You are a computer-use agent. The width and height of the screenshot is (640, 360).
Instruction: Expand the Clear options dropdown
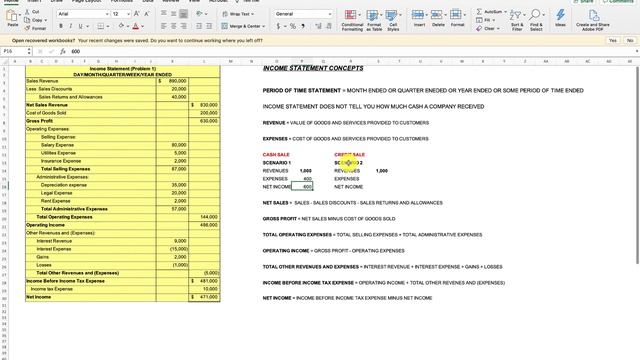498,29
